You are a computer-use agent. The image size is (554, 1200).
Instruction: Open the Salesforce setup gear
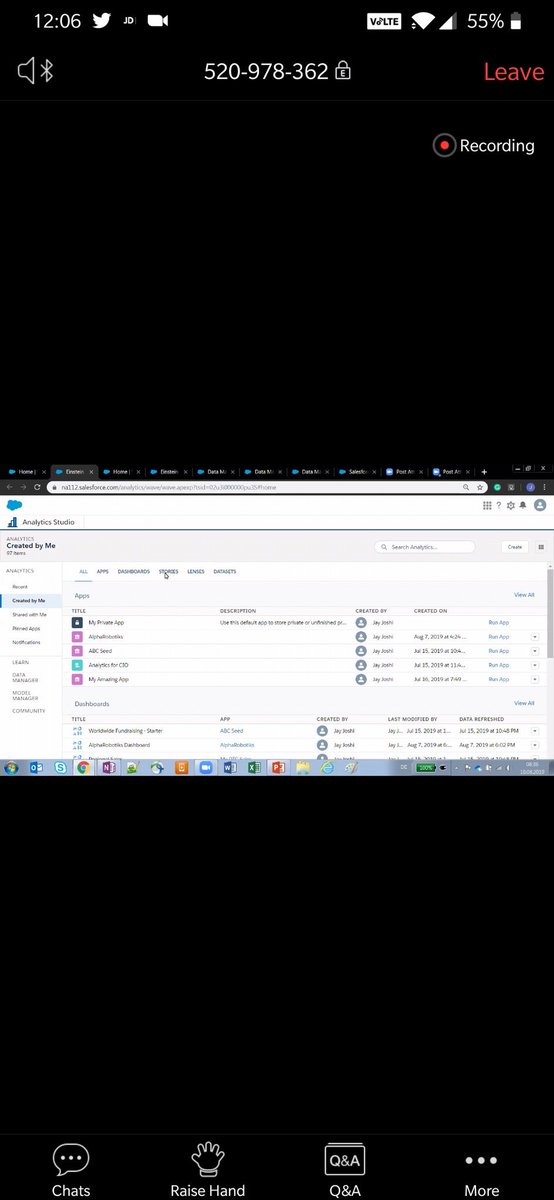click(511, 505)
